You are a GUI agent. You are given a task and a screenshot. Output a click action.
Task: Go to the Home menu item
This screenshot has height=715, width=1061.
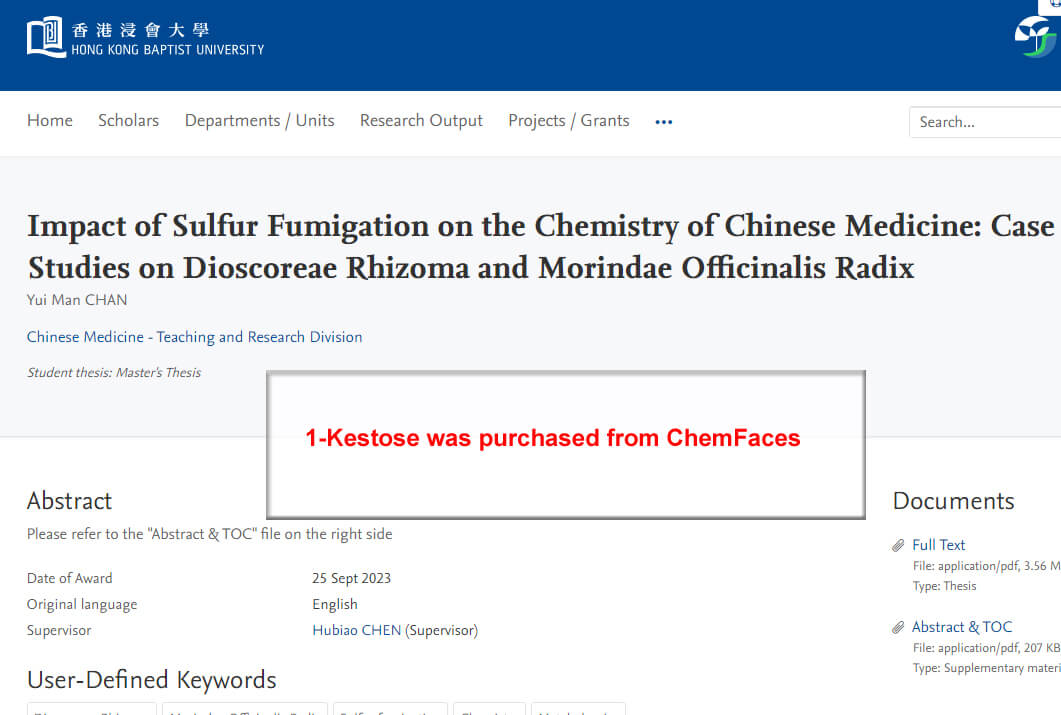[50, 120]
